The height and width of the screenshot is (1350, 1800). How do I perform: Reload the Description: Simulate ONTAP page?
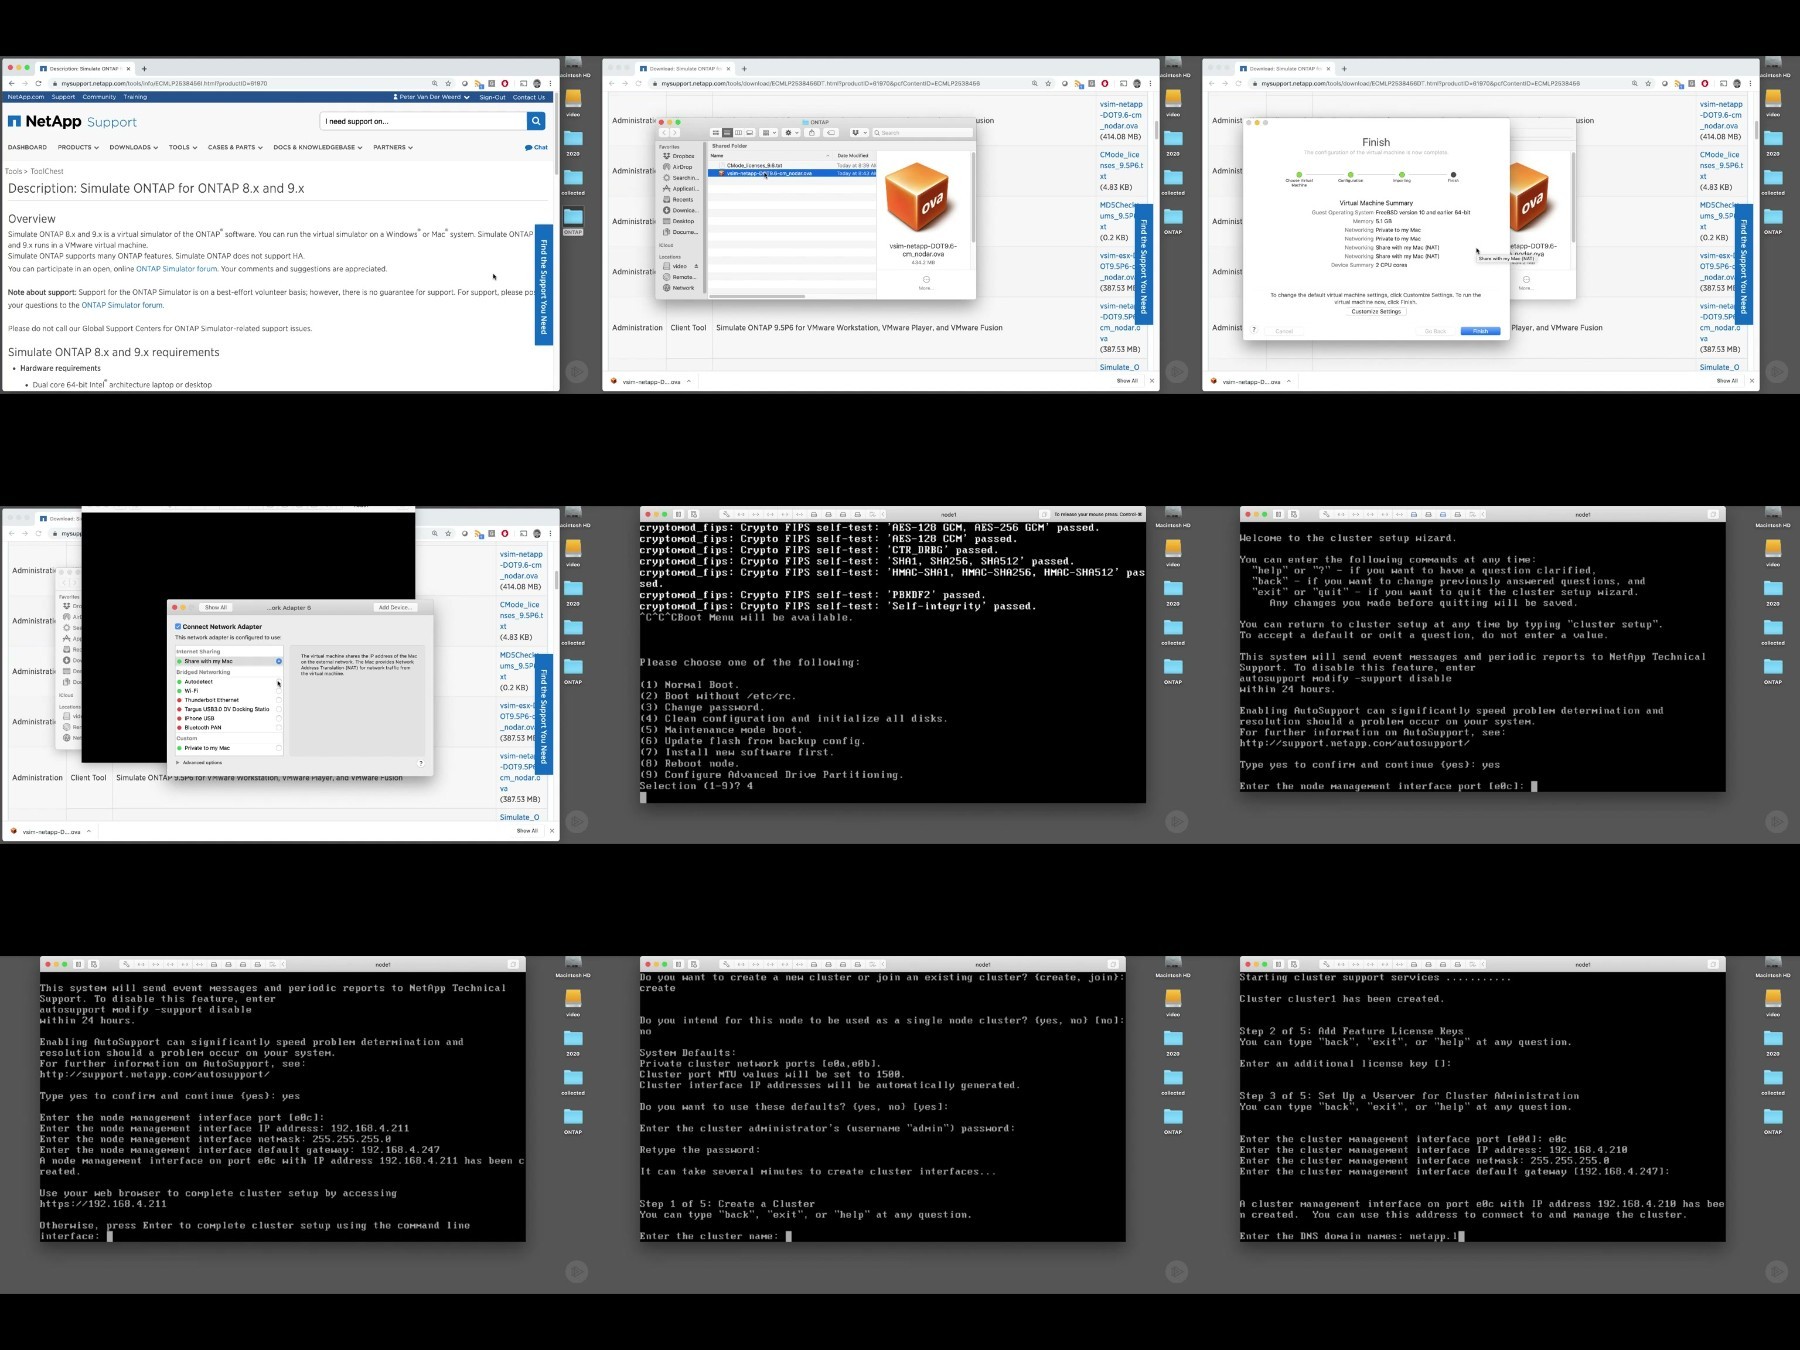pyautogui.click(x=38, y=84)
